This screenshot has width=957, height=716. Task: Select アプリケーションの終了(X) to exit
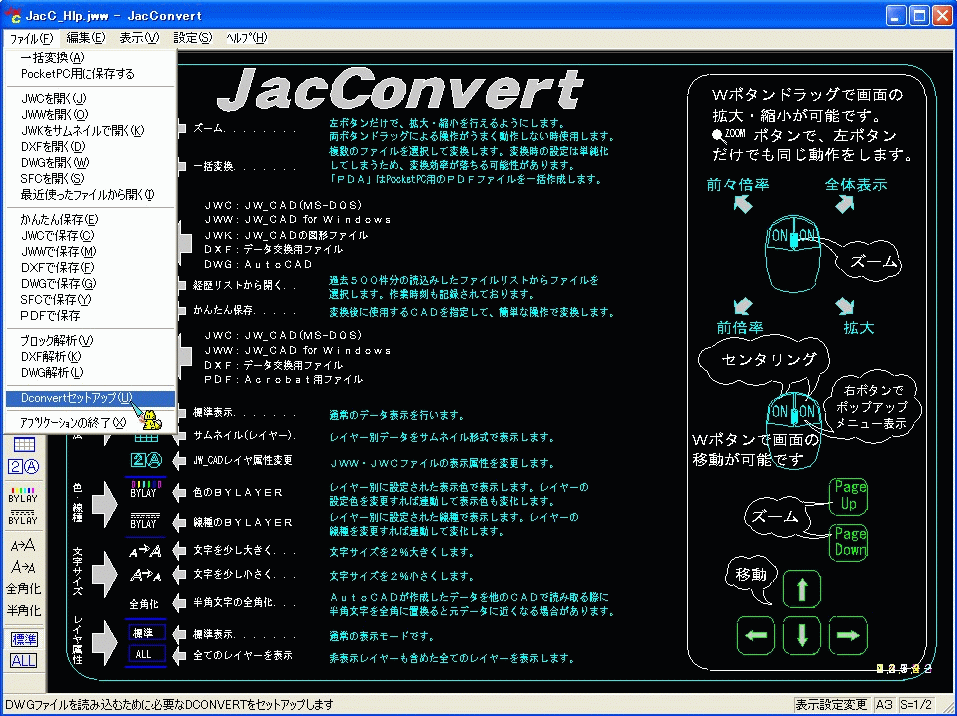point(90,422)
